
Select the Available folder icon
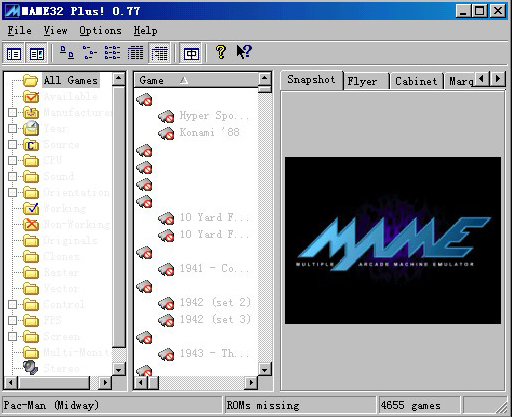31,96
